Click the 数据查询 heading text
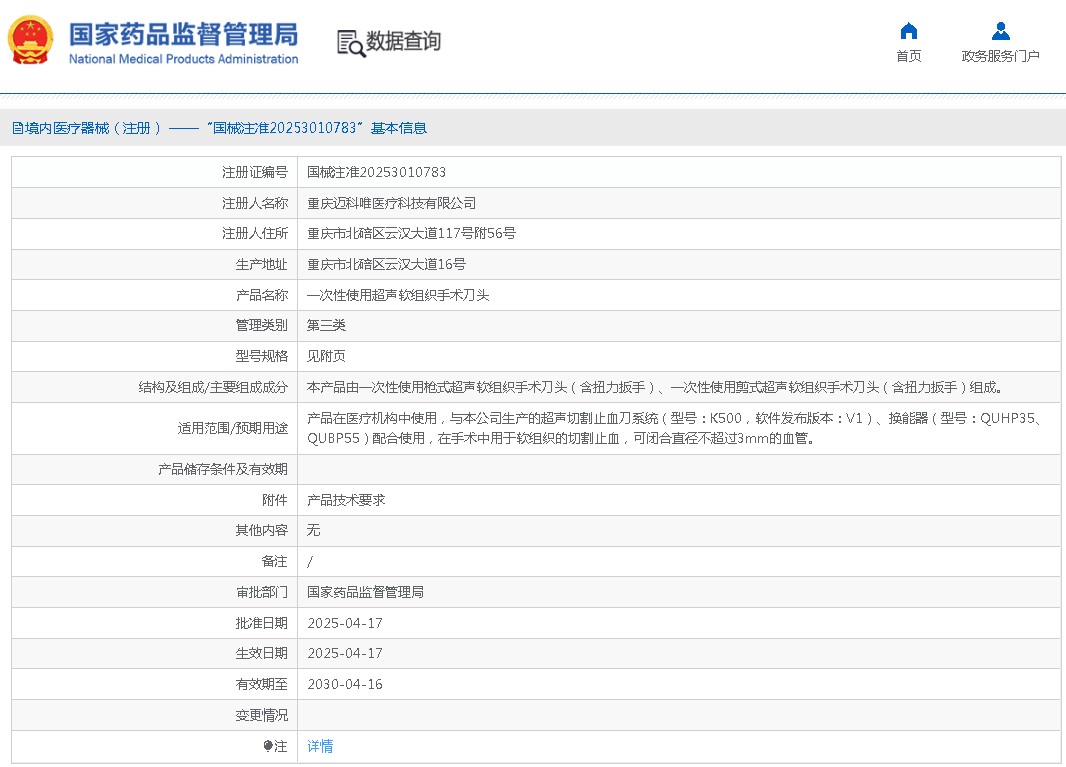 403,42
